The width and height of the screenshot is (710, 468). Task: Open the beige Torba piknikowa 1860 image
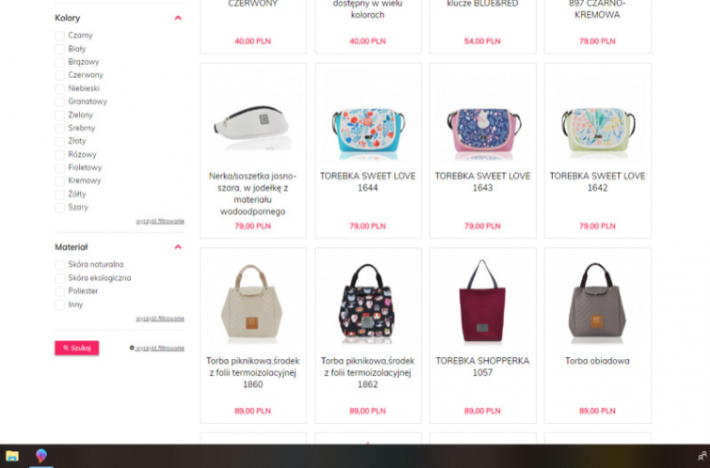252,302
